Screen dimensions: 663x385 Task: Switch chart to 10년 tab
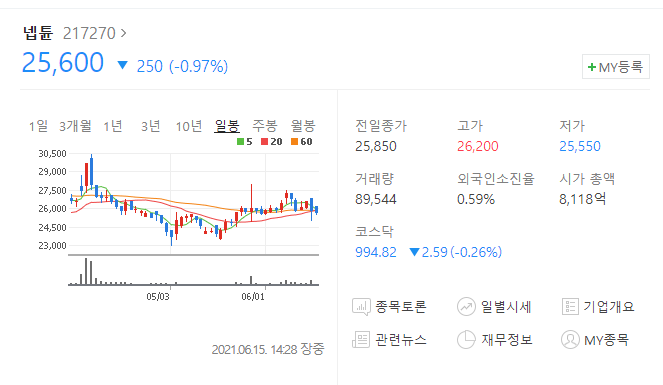point(189,126)
